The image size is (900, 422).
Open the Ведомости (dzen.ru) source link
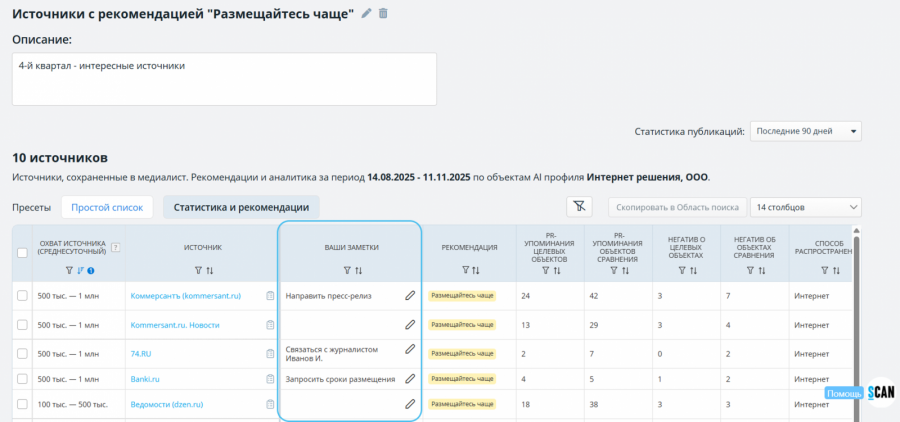click(x=166, y=405)
